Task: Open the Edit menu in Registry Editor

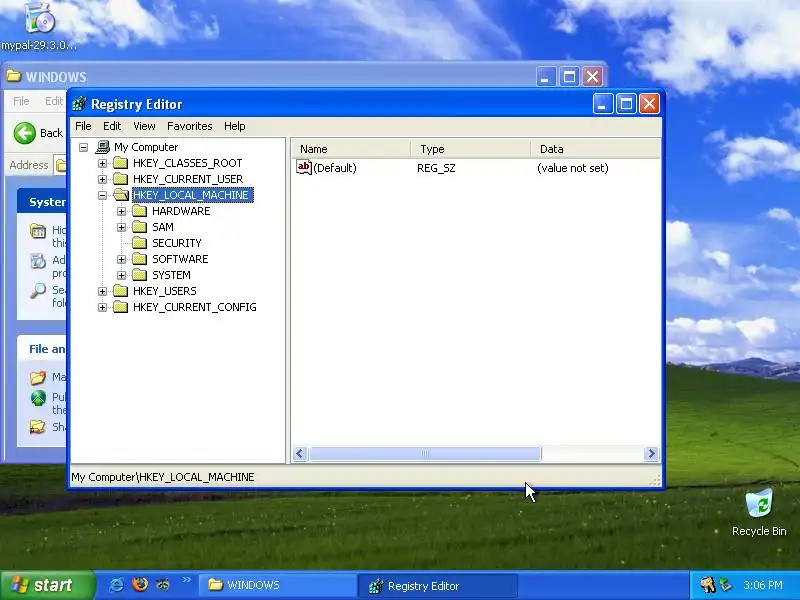Action: coord(112,126)
